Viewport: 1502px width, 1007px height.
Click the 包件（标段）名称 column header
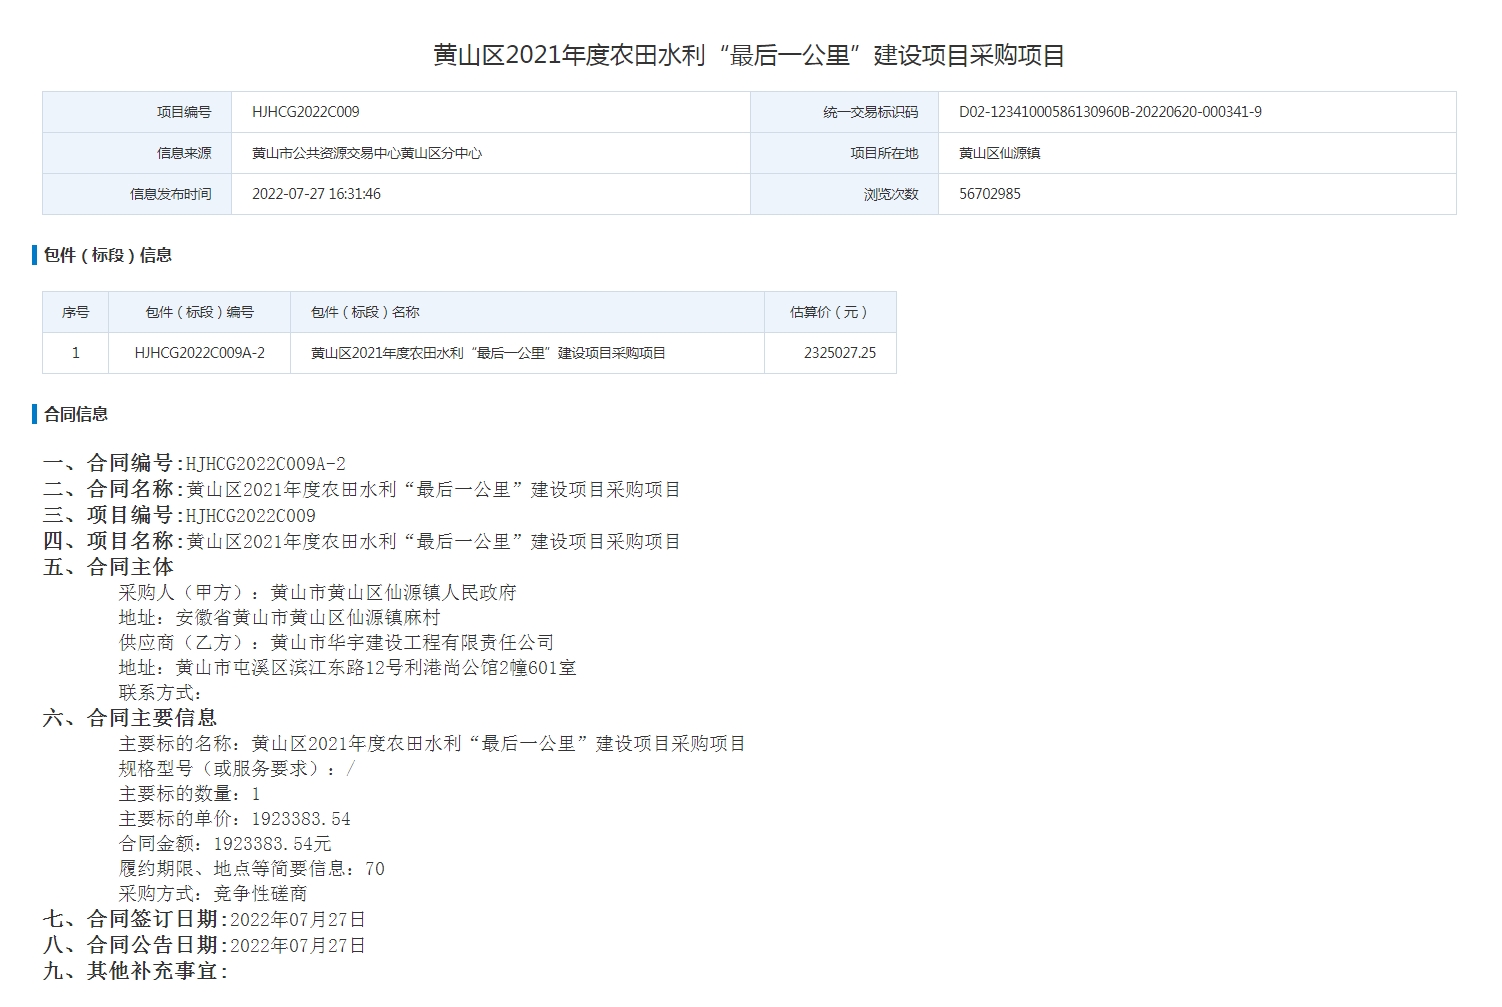[x=365, y=312]
